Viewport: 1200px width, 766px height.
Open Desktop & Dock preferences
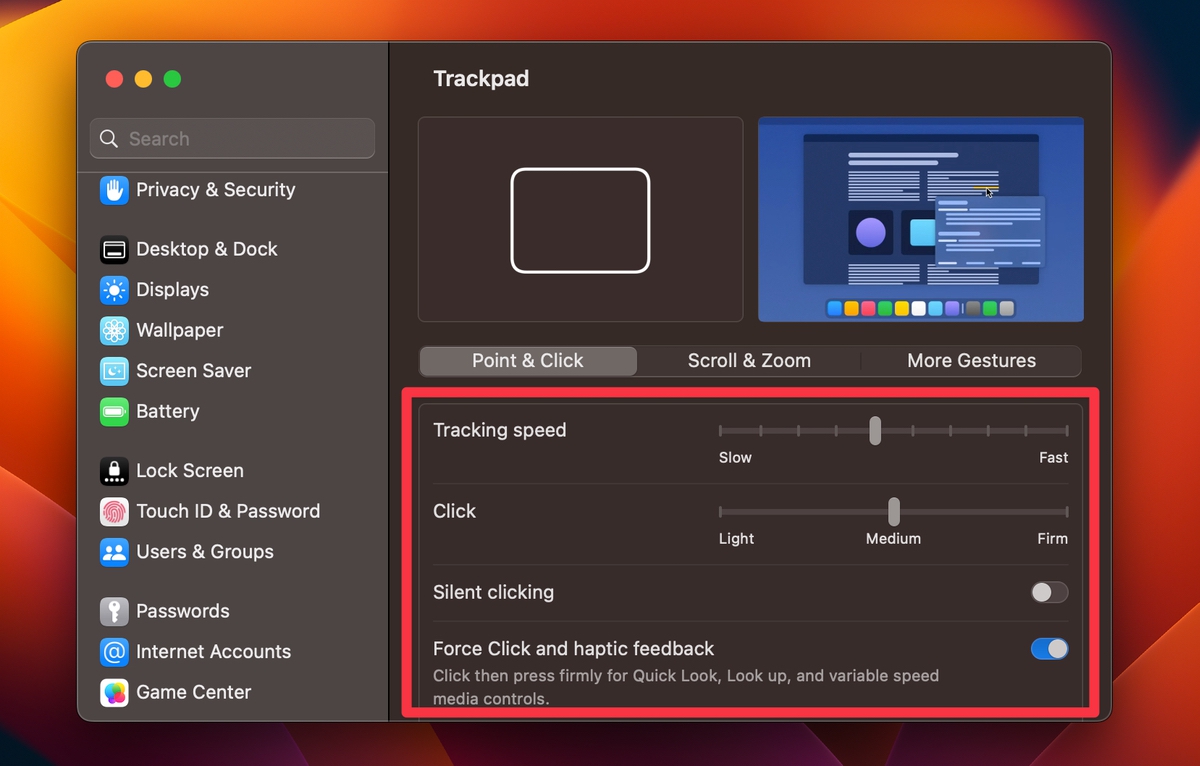click(113, 249)
